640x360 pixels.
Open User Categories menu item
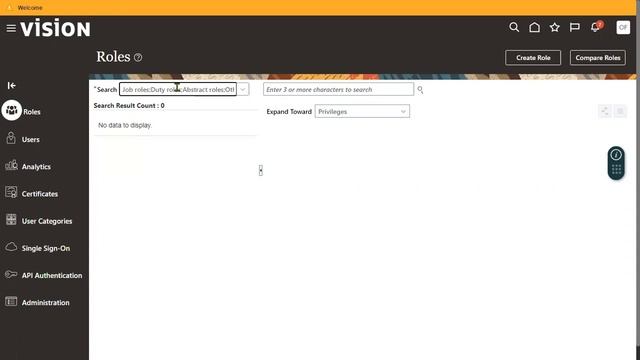[47, 221]
